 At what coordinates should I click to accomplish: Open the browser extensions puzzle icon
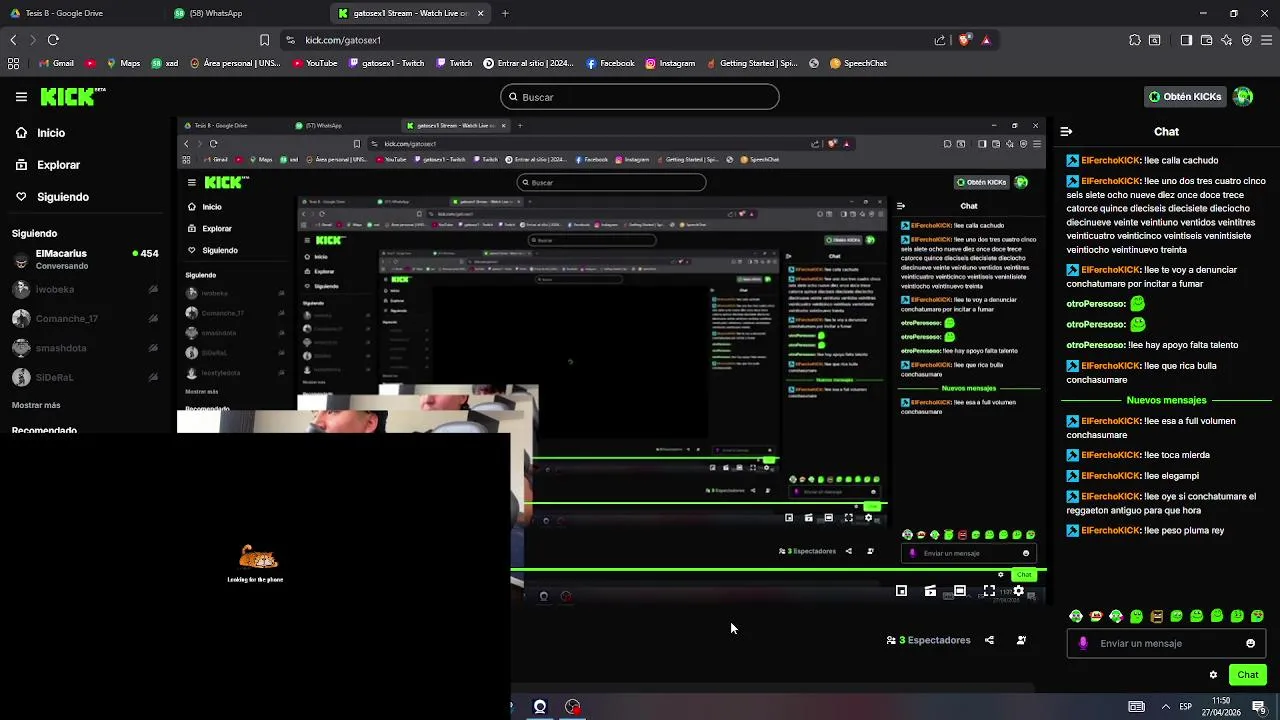click(1134, 40)
